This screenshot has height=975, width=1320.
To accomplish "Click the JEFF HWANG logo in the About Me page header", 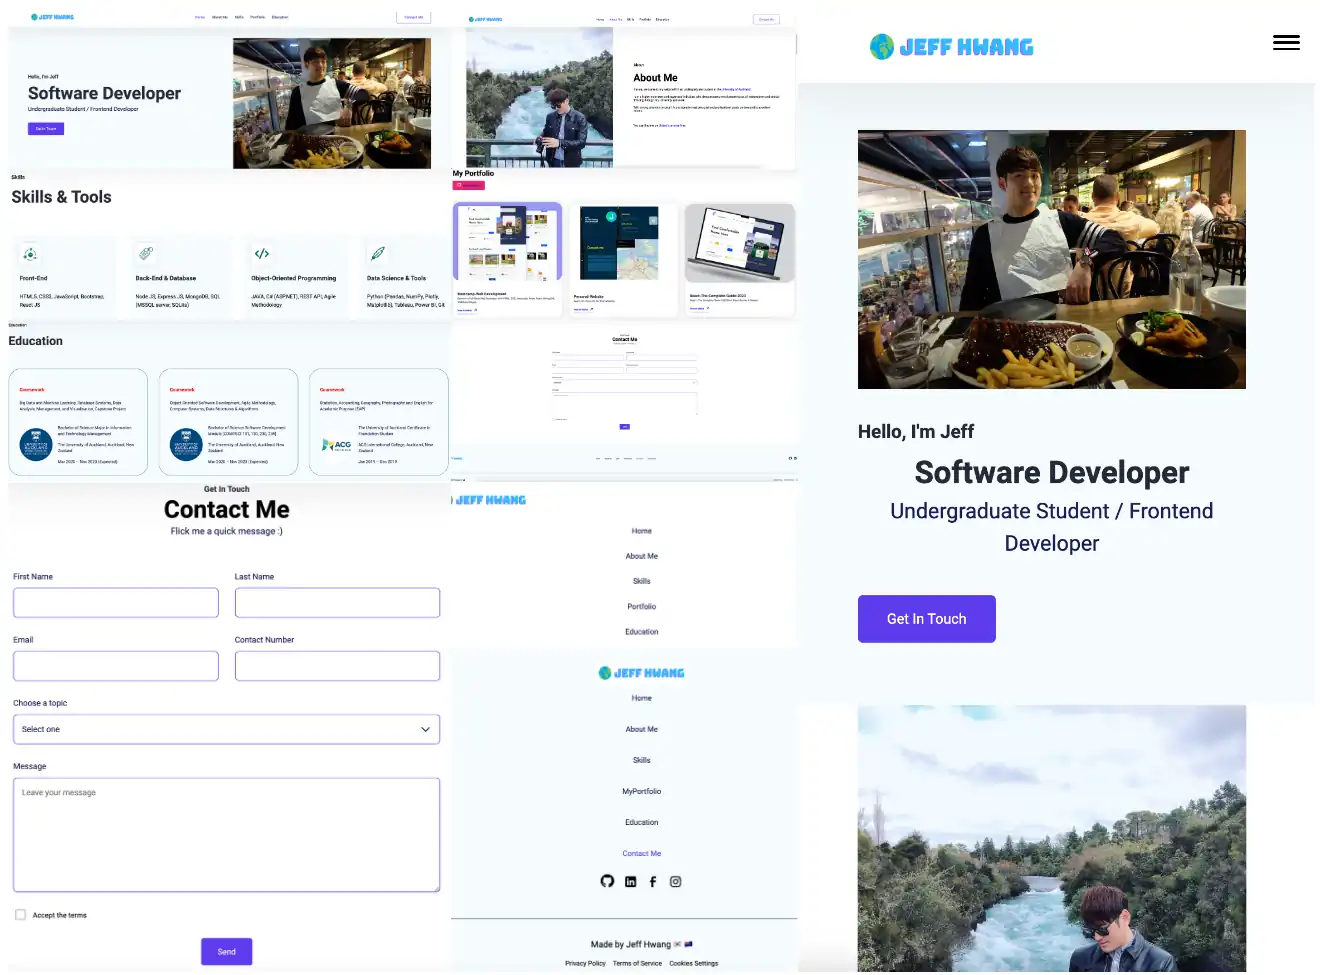I will [x=484, y=19].
